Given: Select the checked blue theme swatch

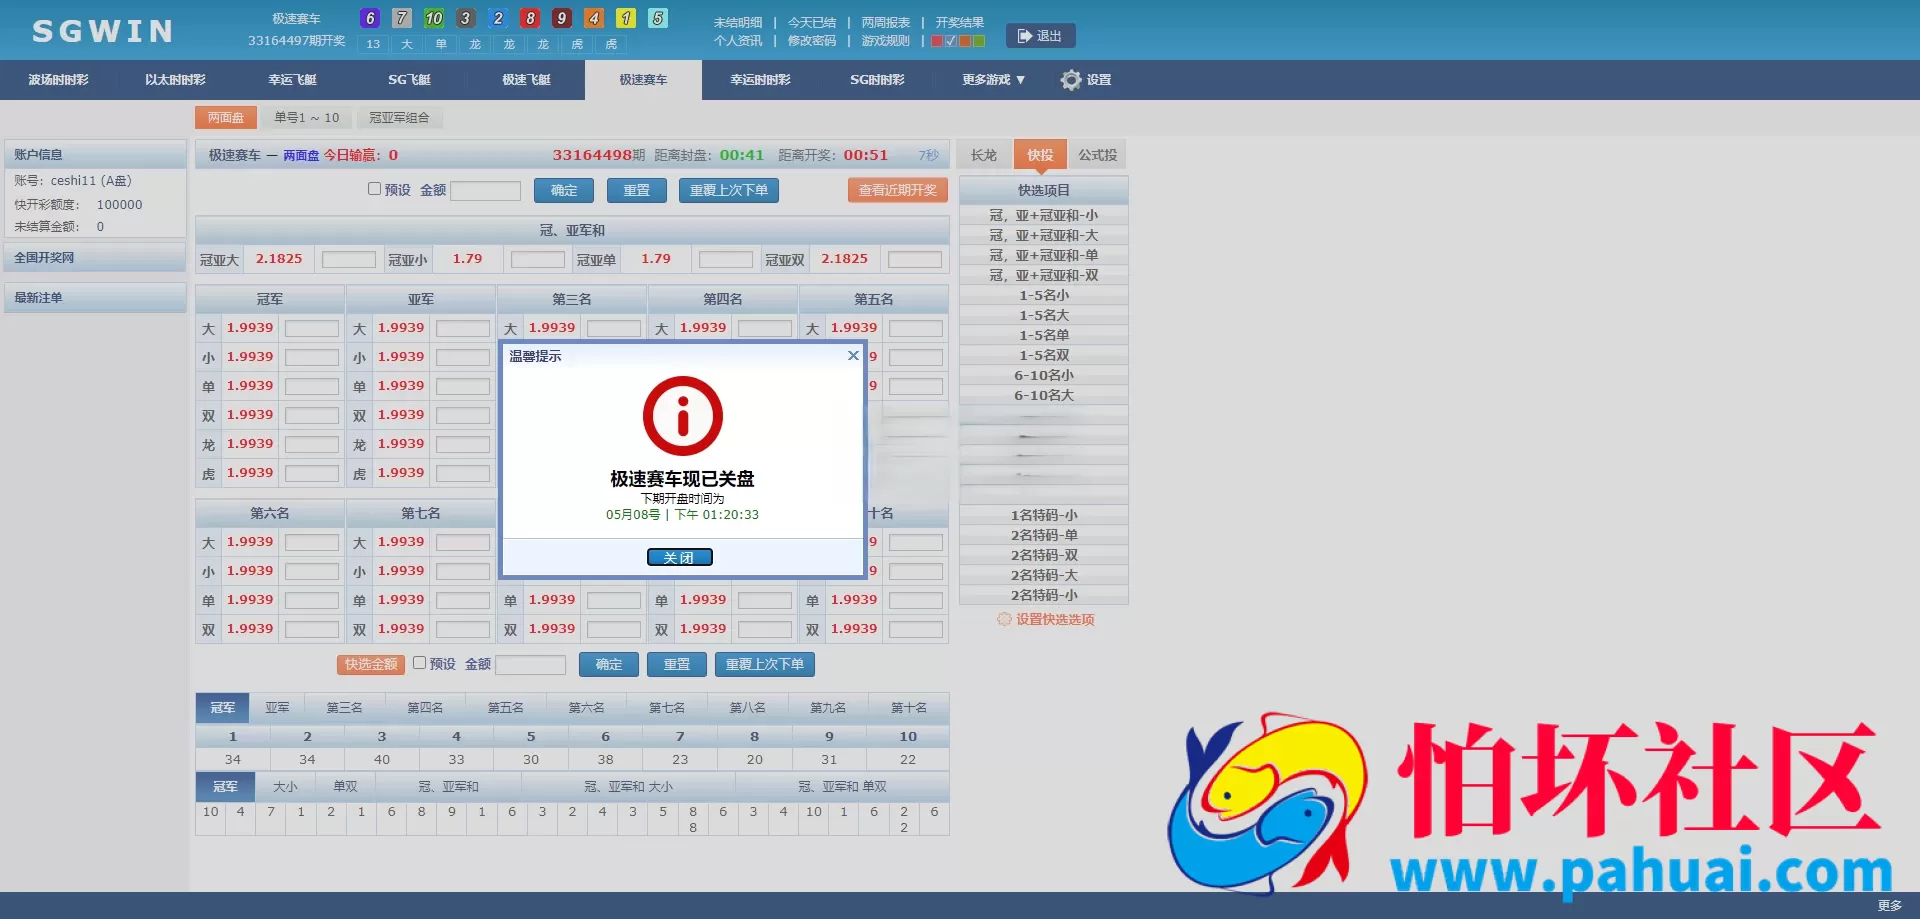Looking at the screenshot, I should click(x=951, y=41).
